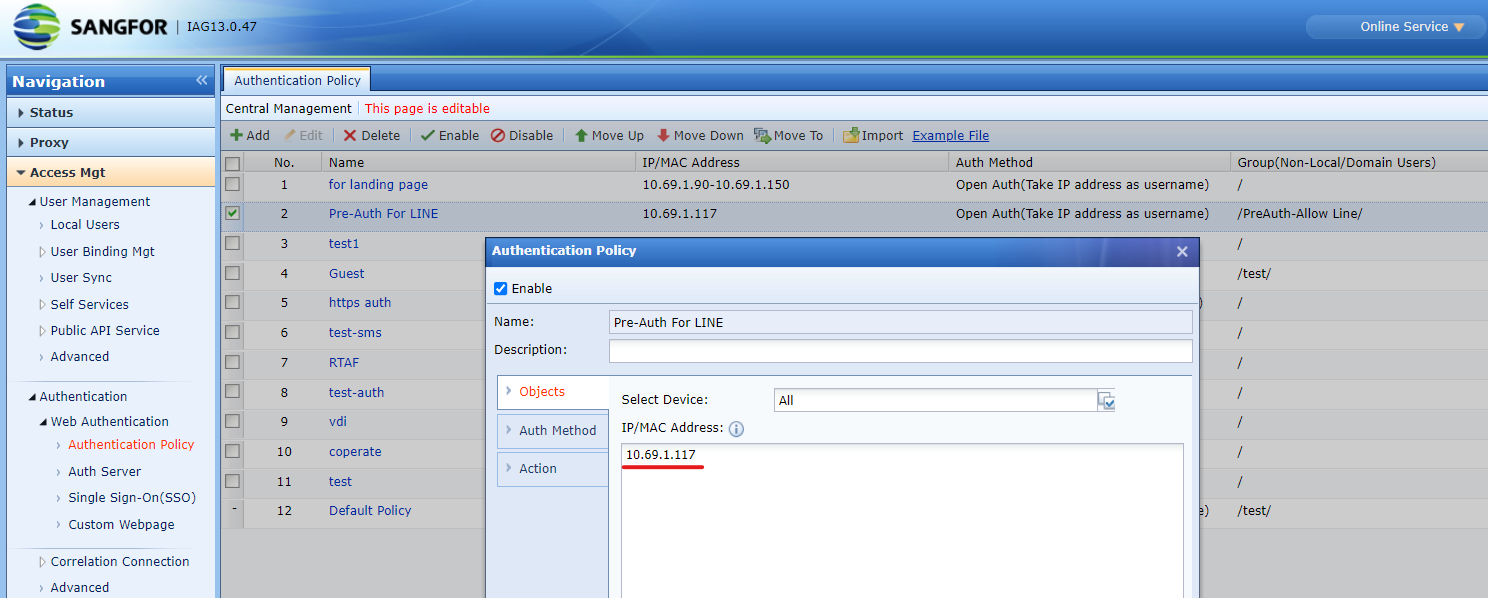Image resolution: width=1488 pixels, height=598 pixels.
Task: Check the vdi row checkbox
Action: [232, 421]
